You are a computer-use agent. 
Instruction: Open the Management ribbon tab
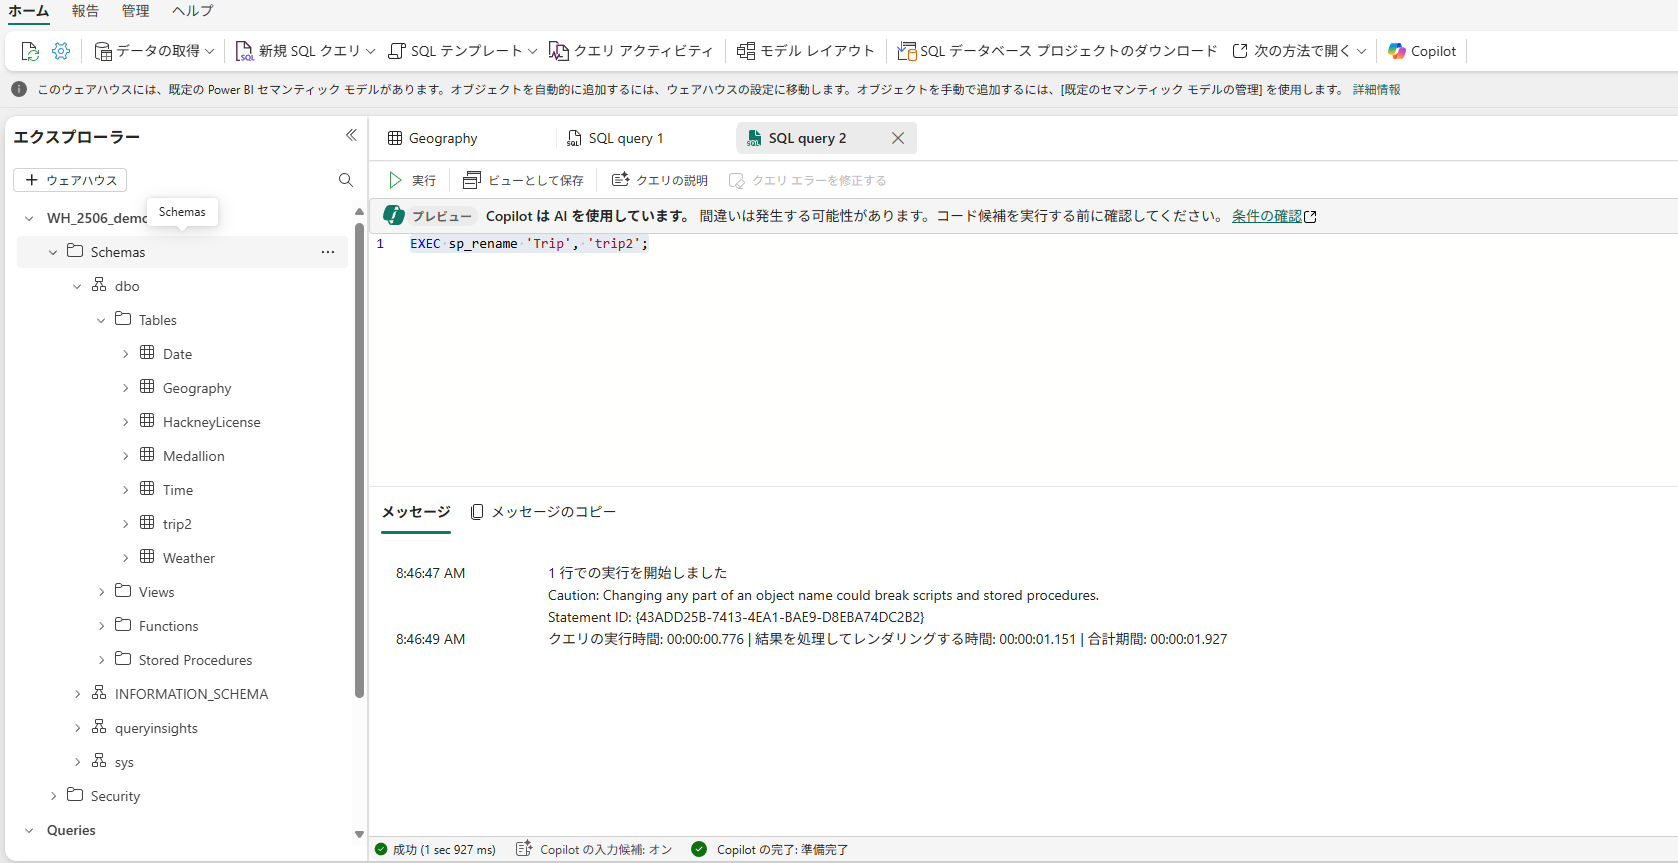click(135, 11)
